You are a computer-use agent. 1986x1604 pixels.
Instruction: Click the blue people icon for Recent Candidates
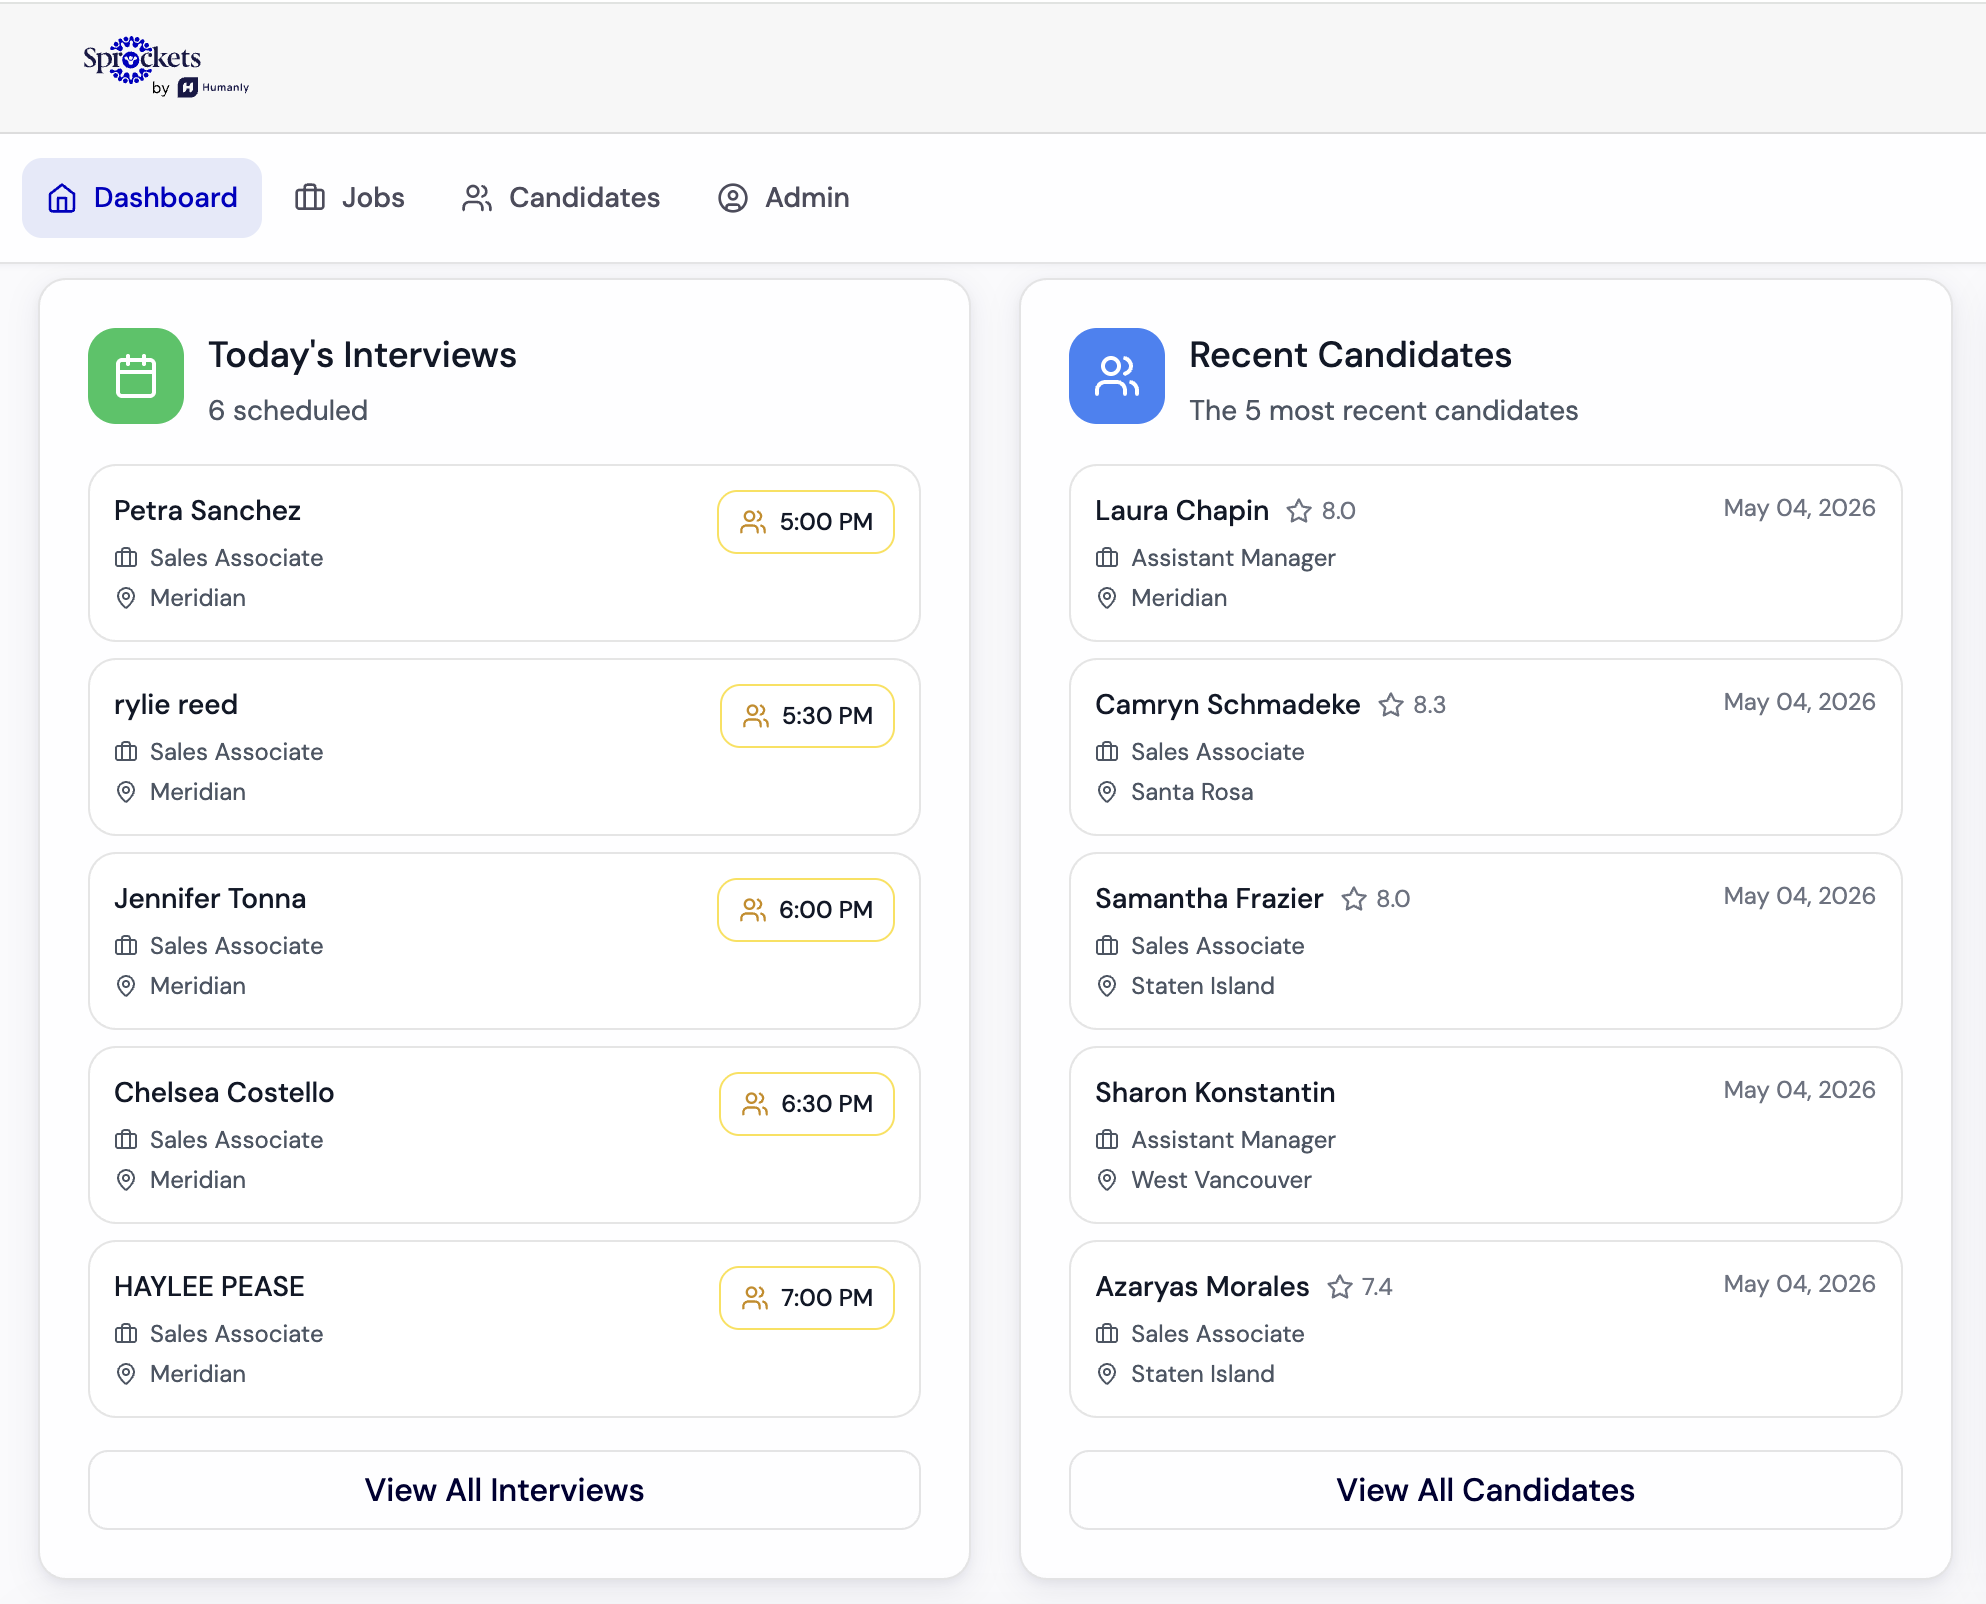(1117, 376)
